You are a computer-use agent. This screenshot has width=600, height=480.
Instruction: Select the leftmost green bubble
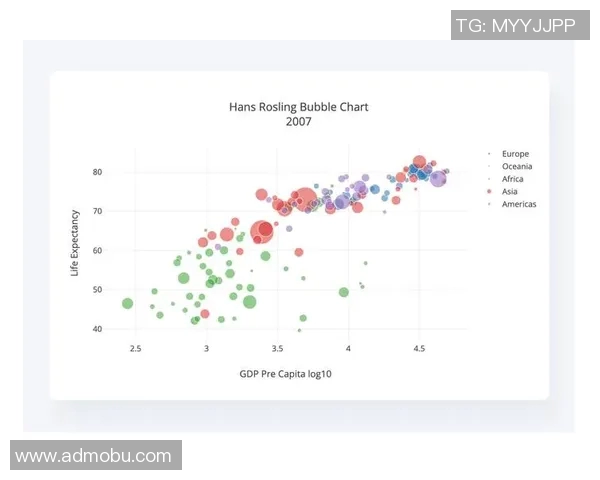click(127, 303)
